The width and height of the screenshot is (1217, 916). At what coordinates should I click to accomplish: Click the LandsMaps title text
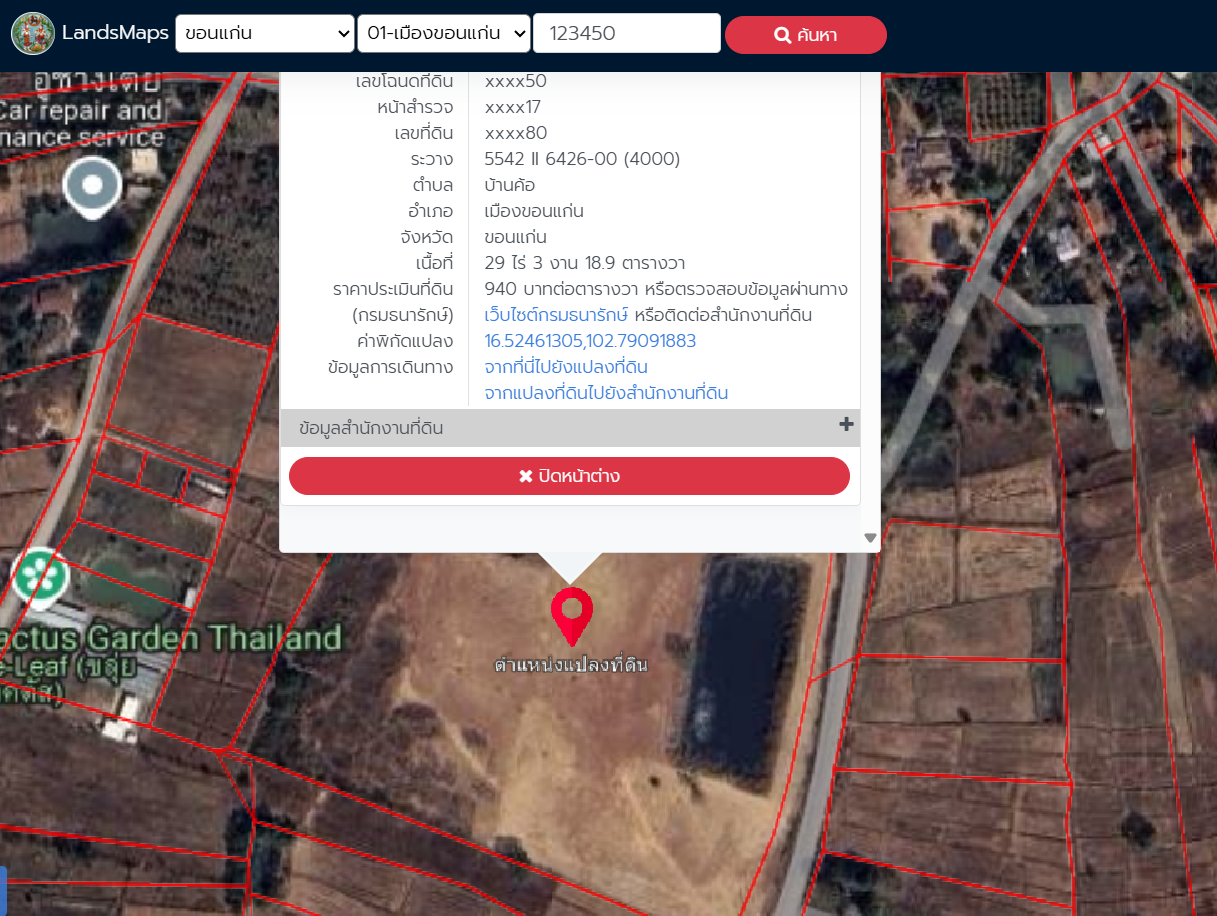tap(113, 33)
